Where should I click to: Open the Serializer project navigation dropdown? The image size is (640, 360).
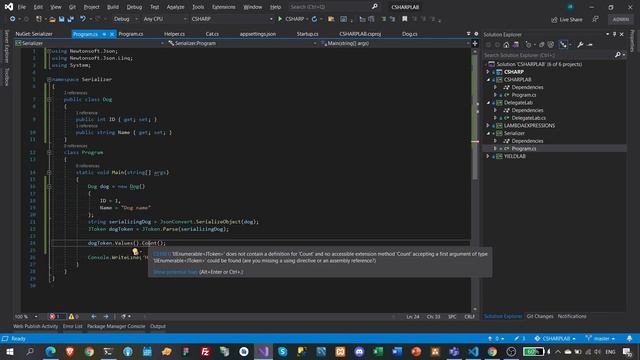tap(89, 43)
